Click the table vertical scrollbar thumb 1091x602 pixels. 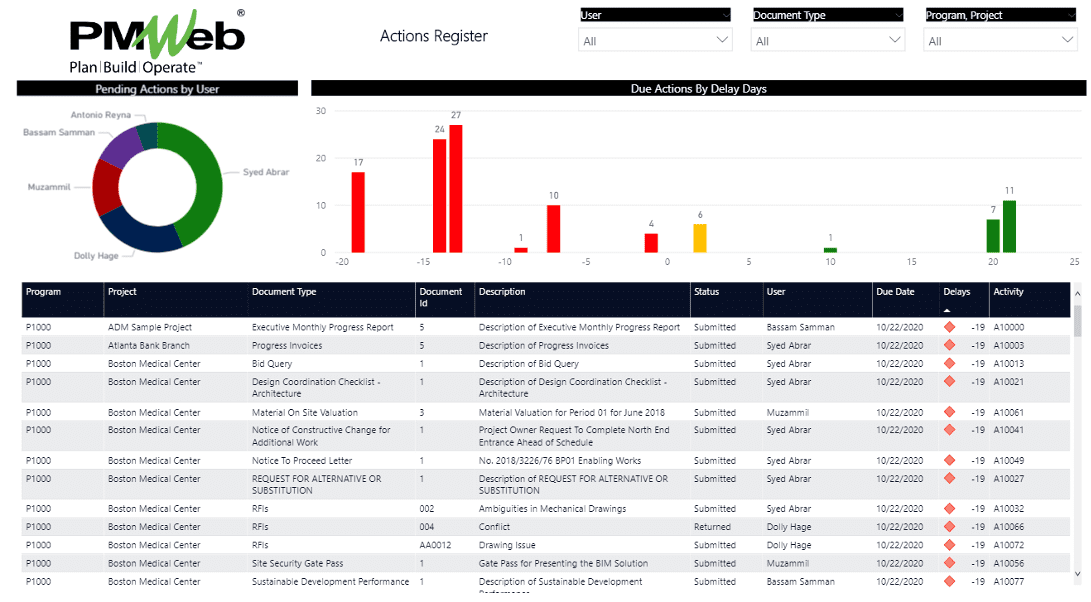point(1077,320)
